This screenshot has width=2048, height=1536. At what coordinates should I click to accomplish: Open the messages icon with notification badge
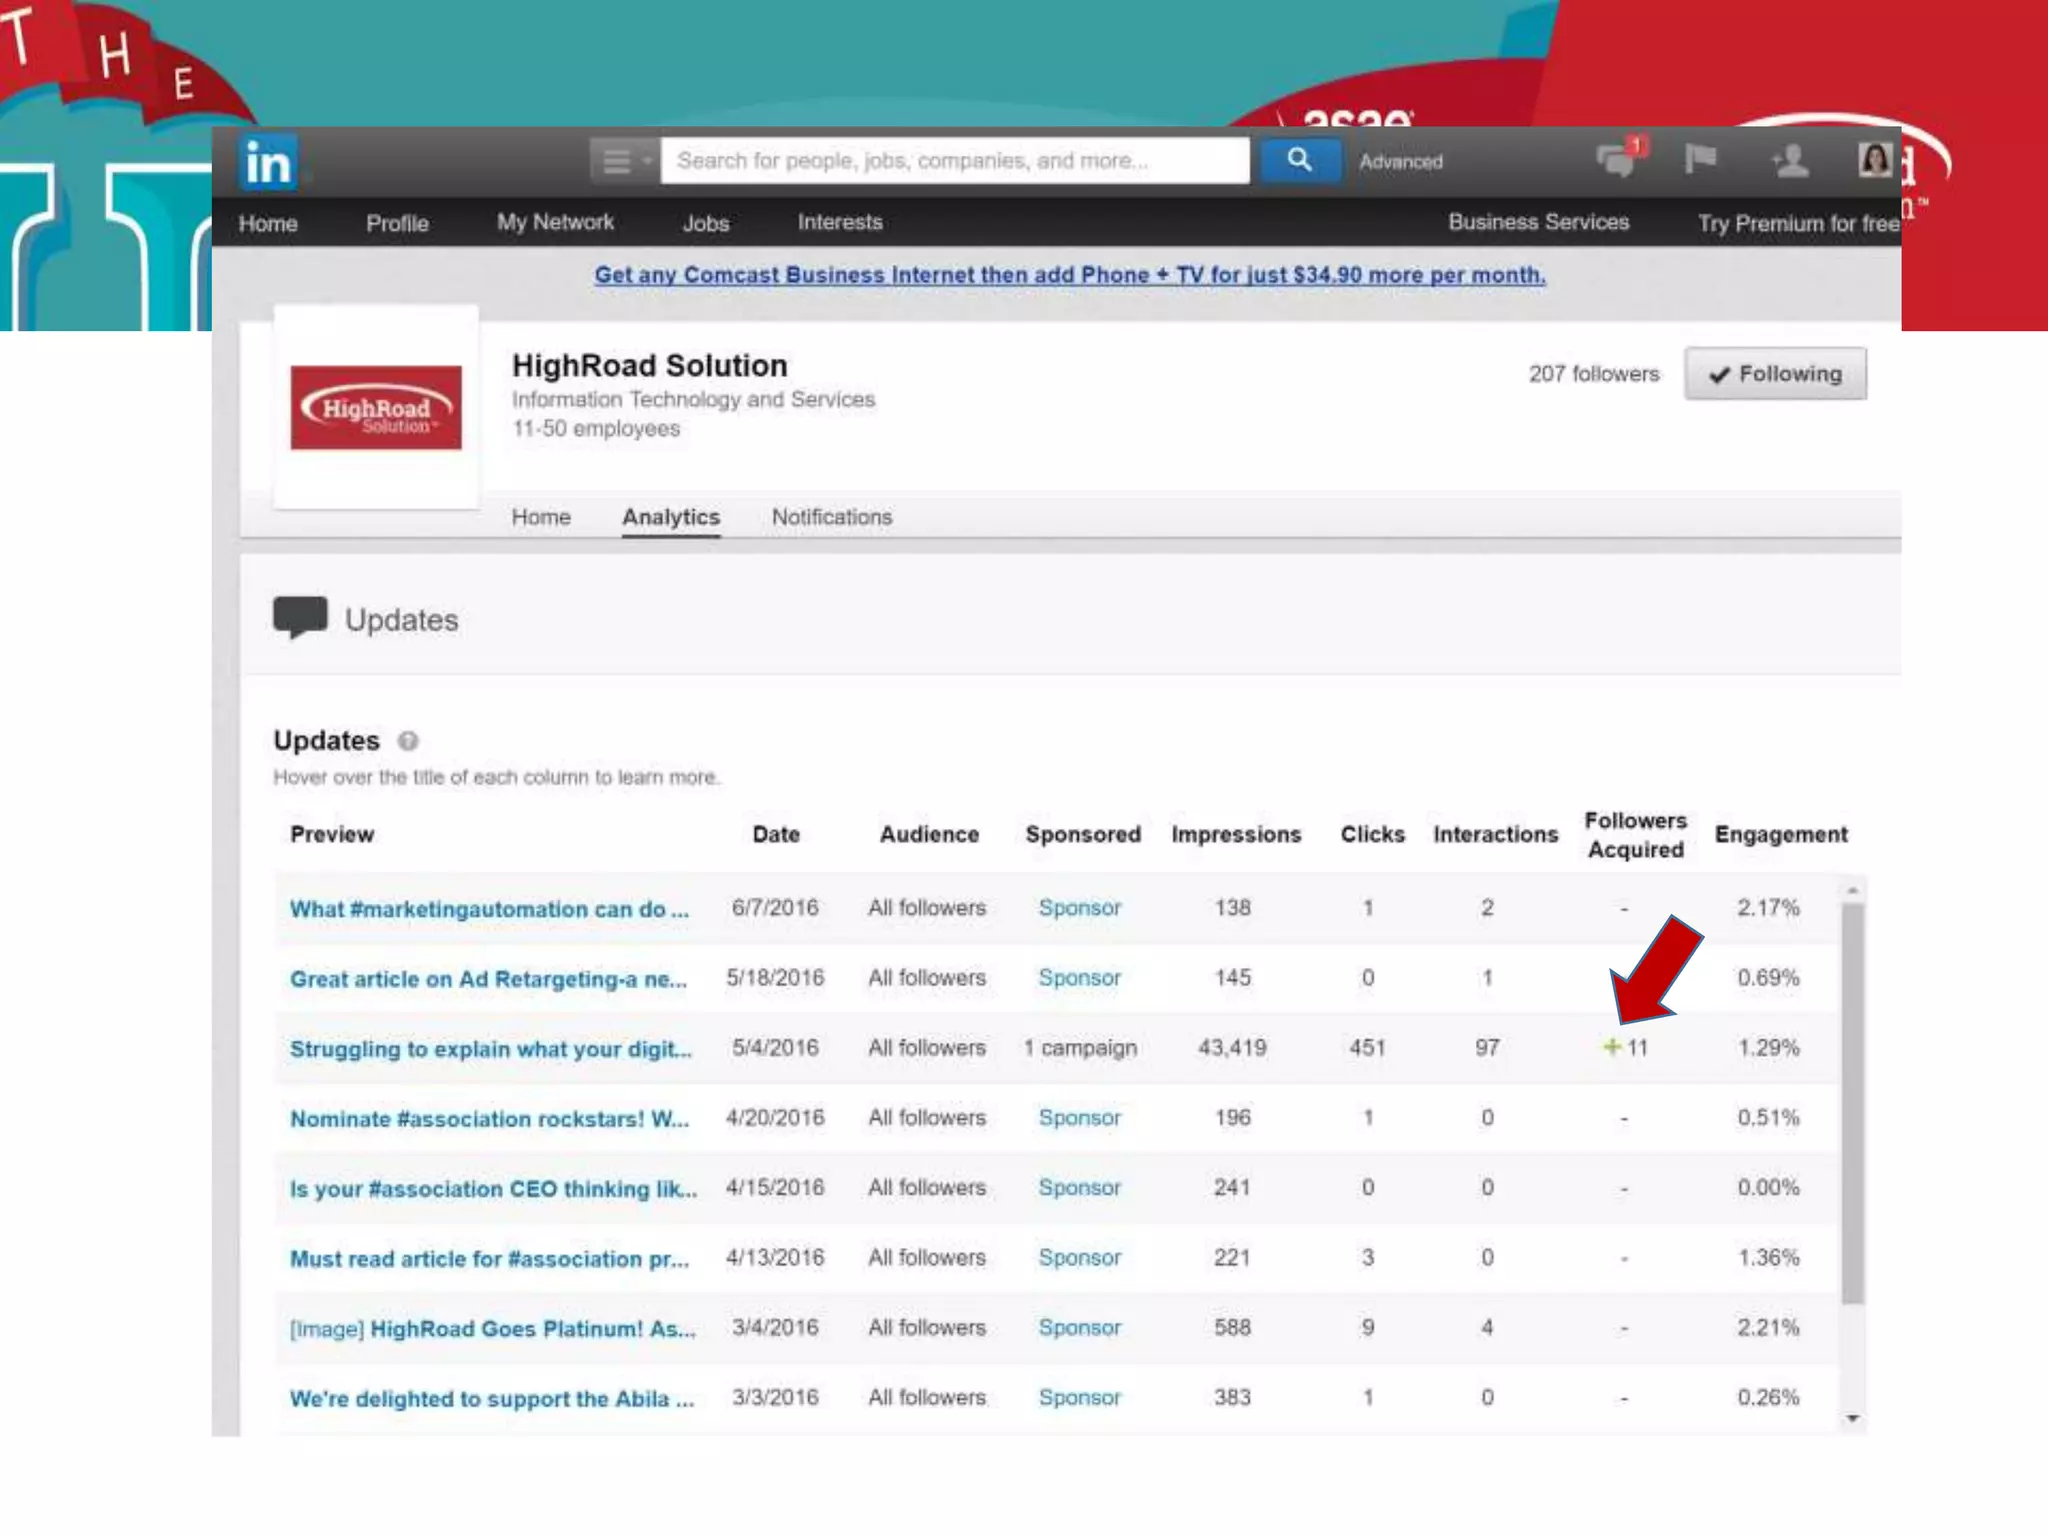1617,159
